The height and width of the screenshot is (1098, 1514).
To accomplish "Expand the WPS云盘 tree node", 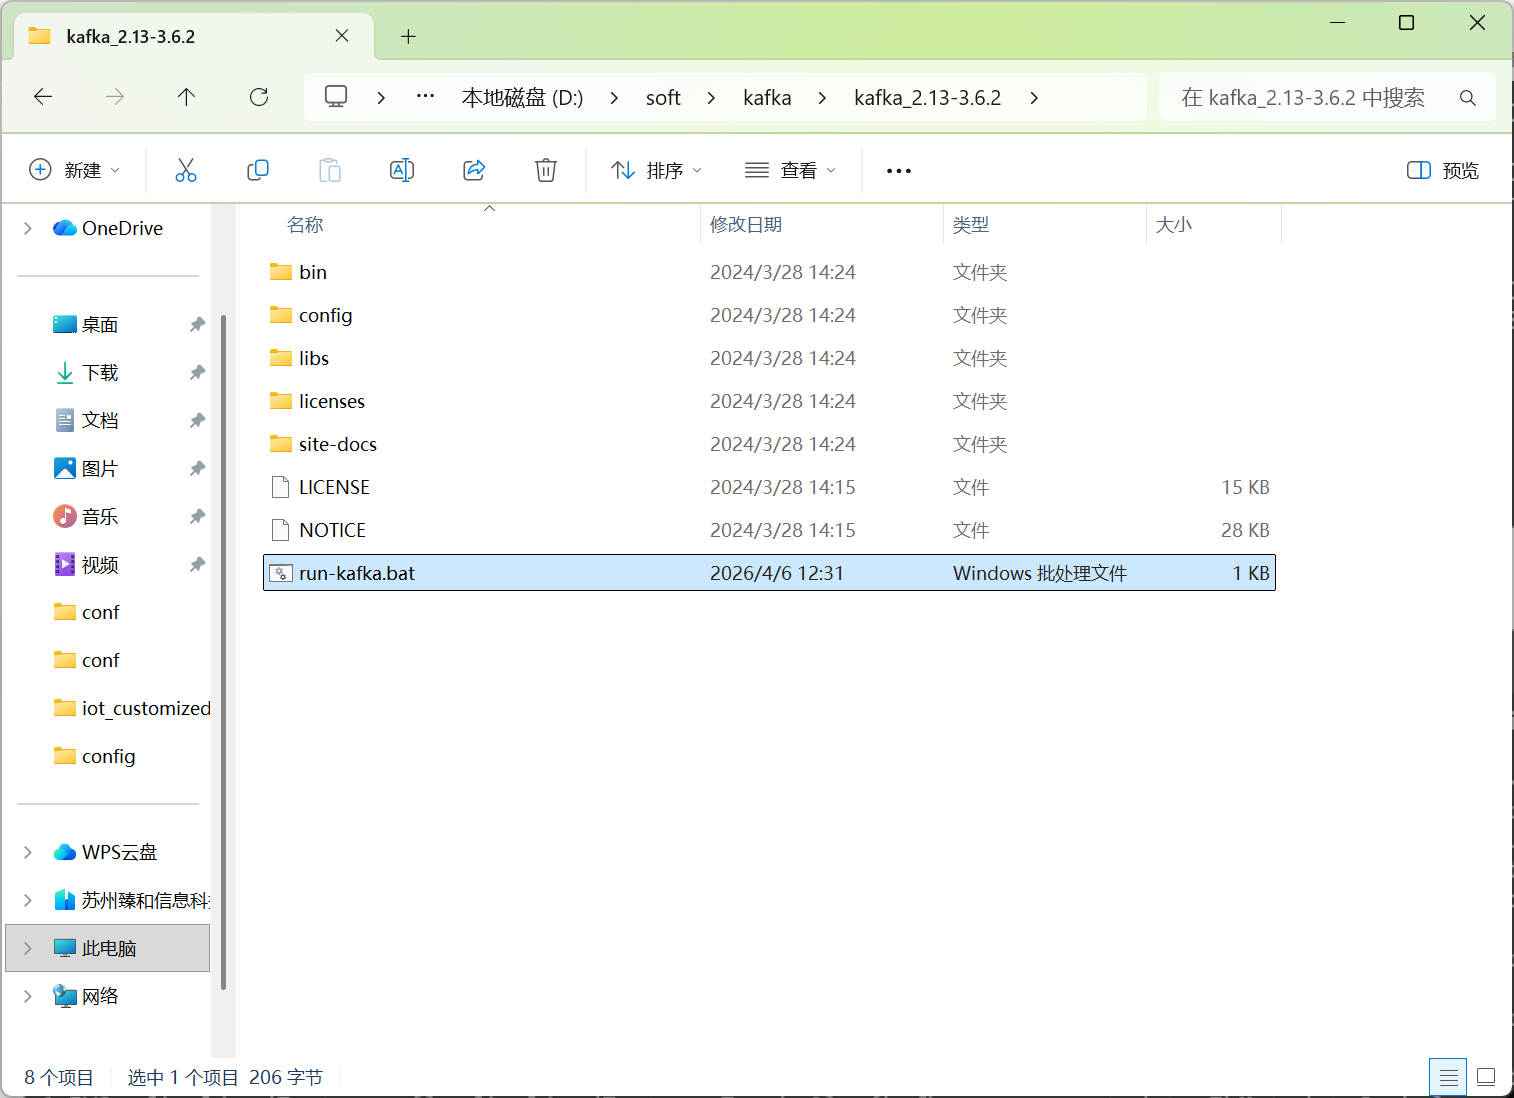I will point(27,853).
